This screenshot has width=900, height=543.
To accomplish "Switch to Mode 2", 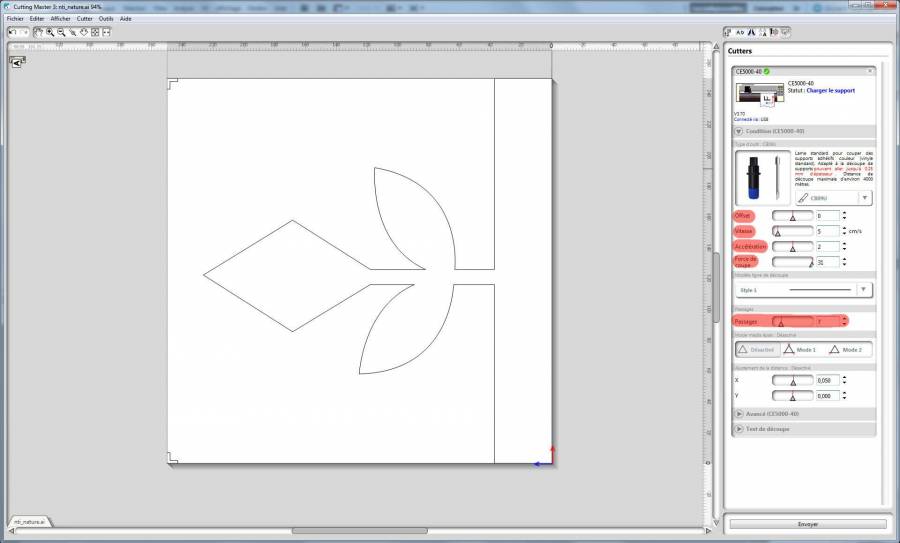I will (846, 349).
